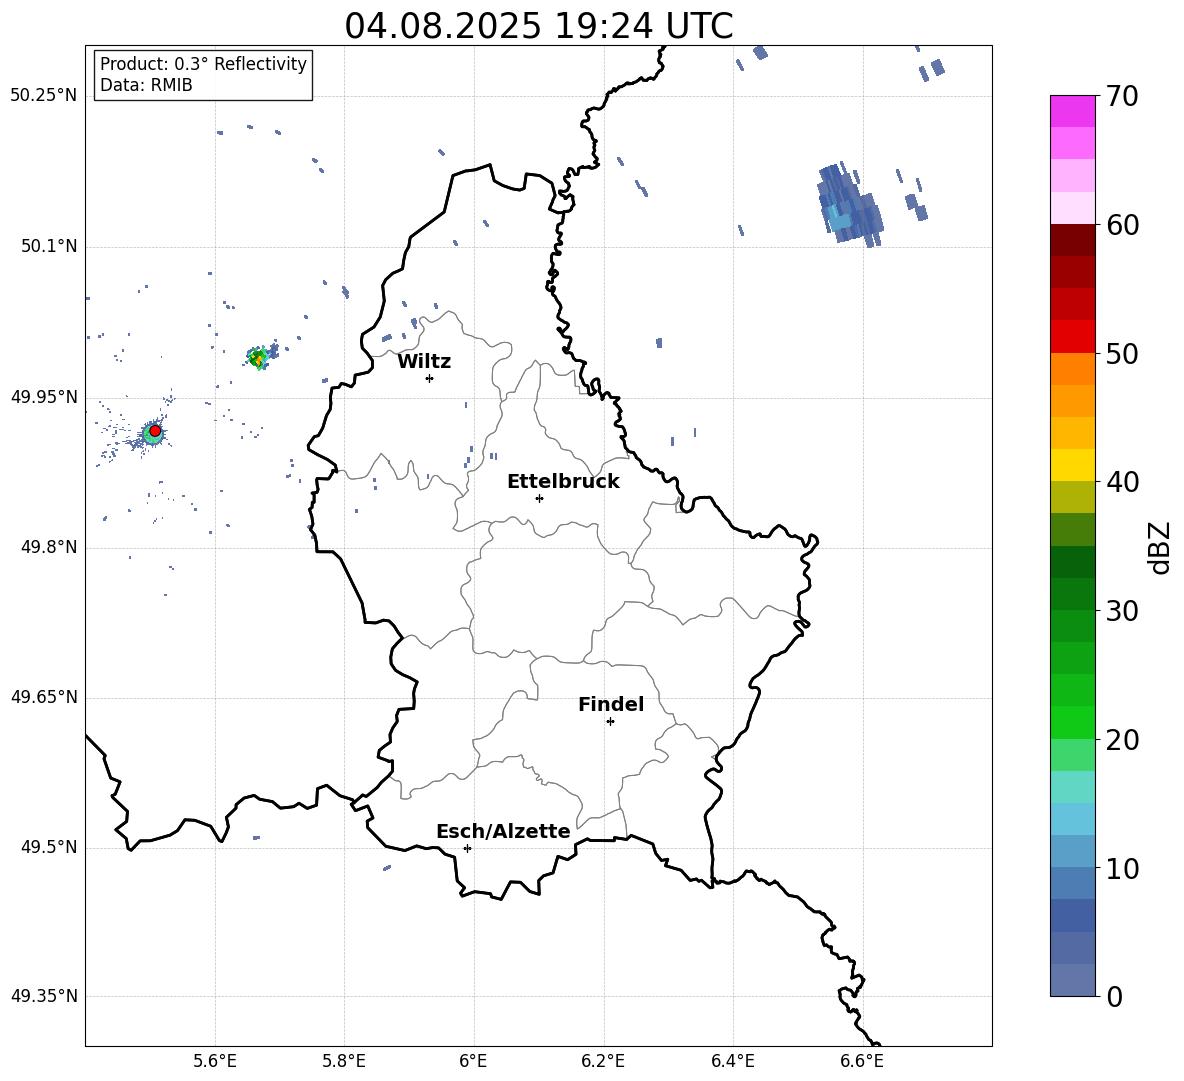Pick the magenta swatch at colorbar top
This screenshot has width=1184, height=1081.
[x=1072, y=112]
